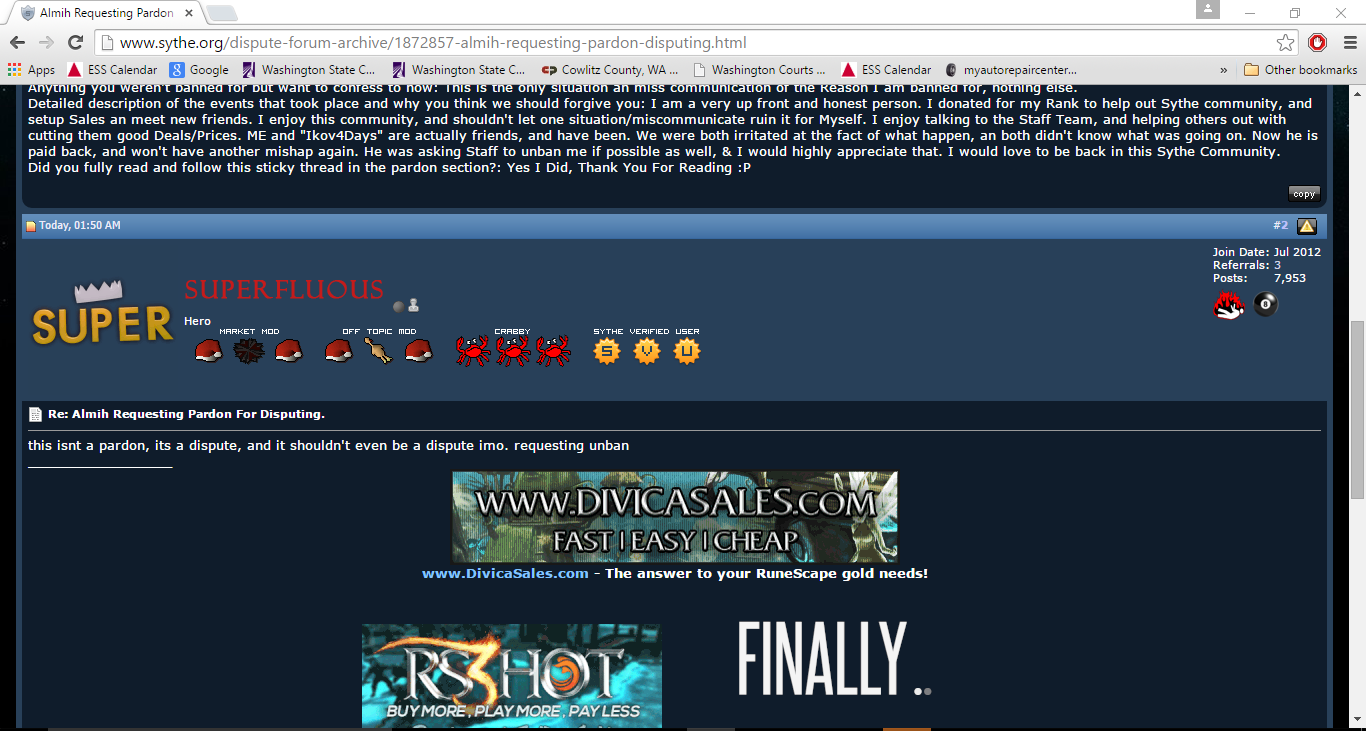1366x731 pixels.
Task: Open the Cowlitz County, WA bookmark
Action: pos(610,70)
